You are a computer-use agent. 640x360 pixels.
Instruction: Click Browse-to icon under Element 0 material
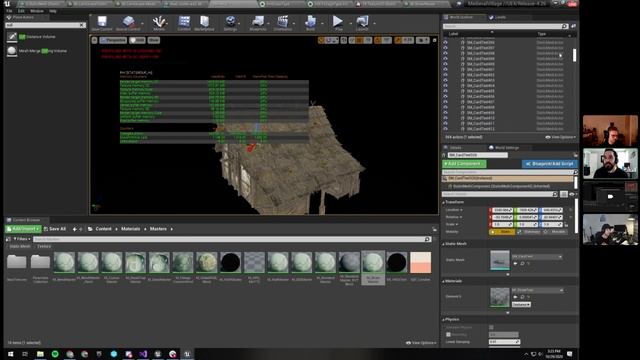[x=522, y=297]
